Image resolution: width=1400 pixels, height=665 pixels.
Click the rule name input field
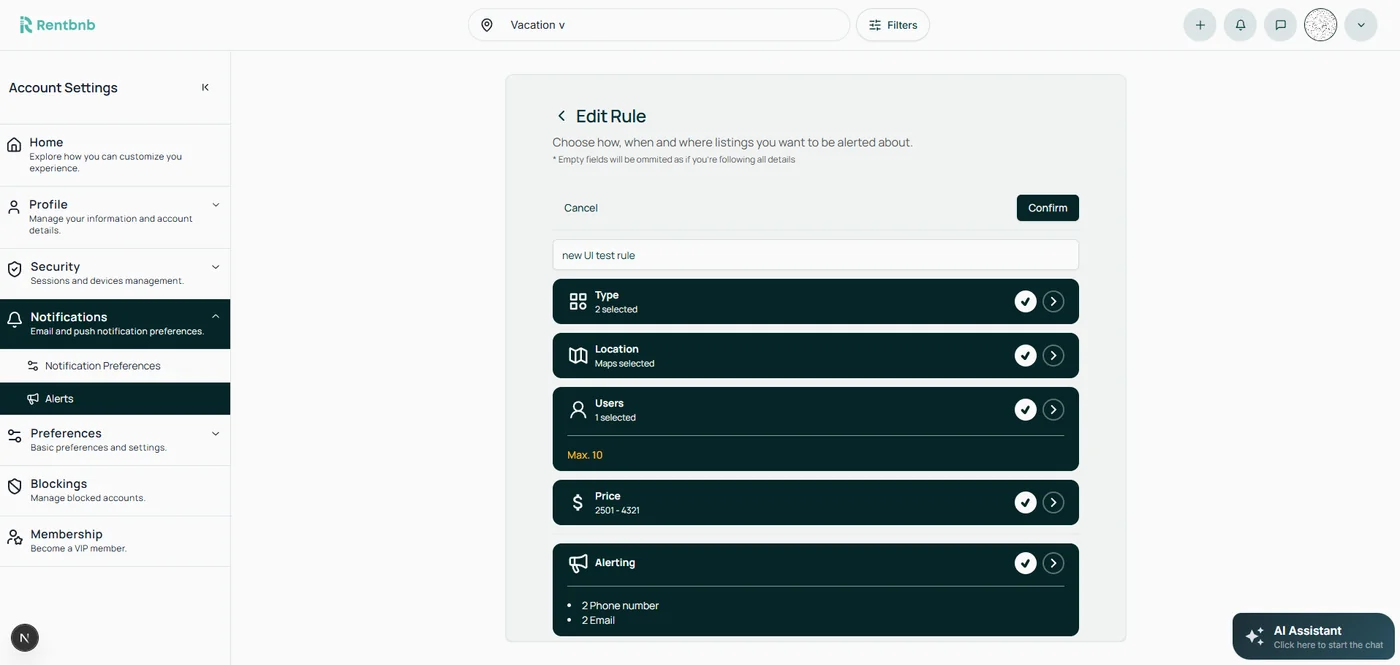click(x=815, y=255)
